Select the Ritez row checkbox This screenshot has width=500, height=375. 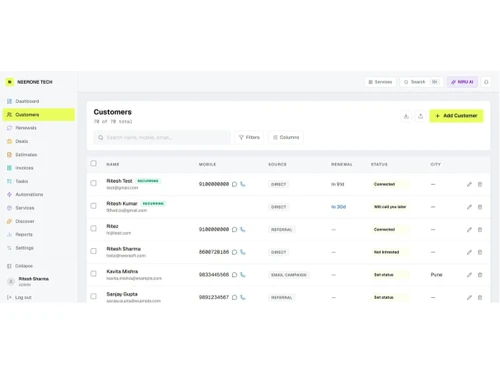point(94,228)
